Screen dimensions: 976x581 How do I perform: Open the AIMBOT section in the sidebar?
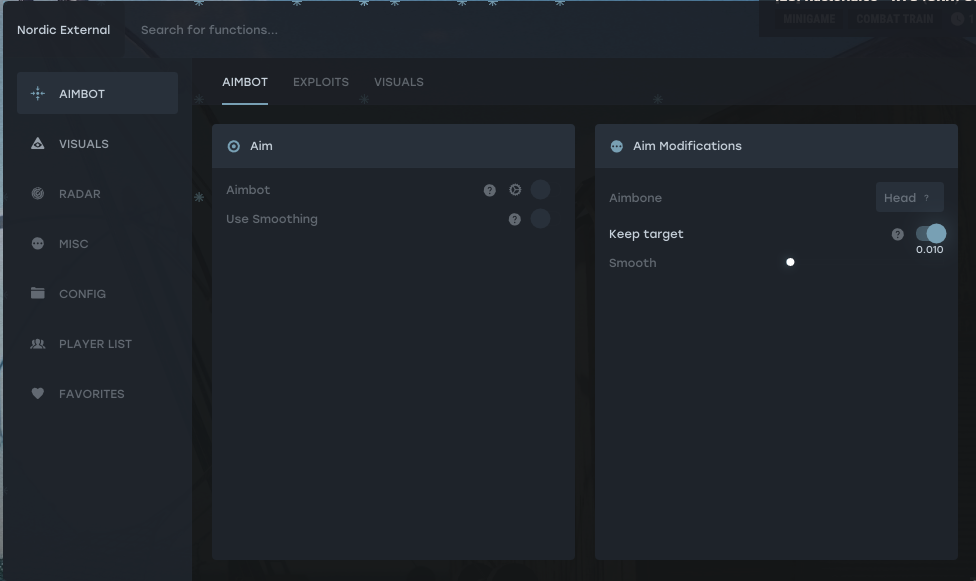tap(97, 93)
